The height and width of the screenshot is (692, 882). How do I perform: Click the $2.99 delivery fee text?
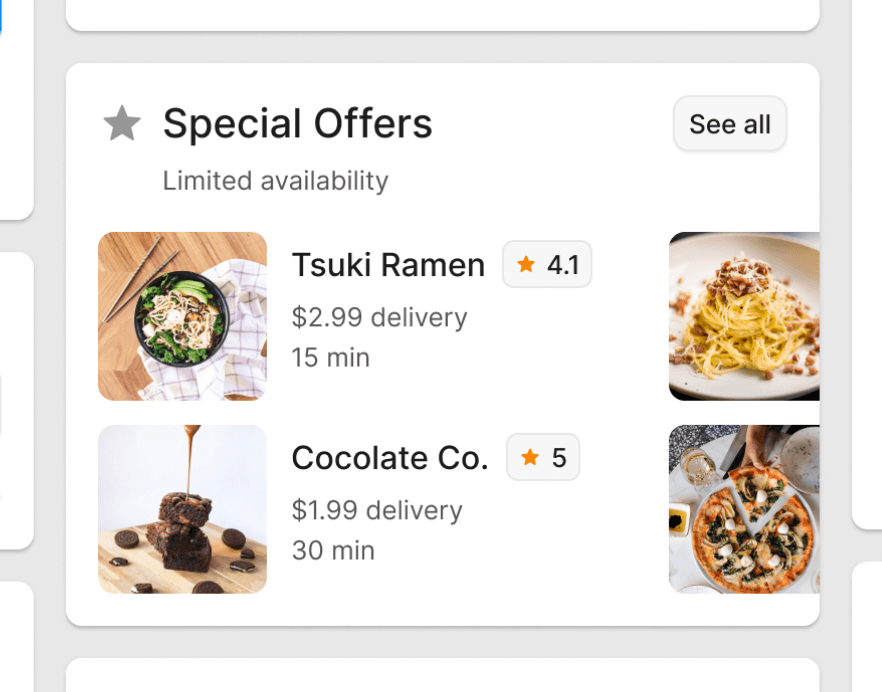point(379,317)
